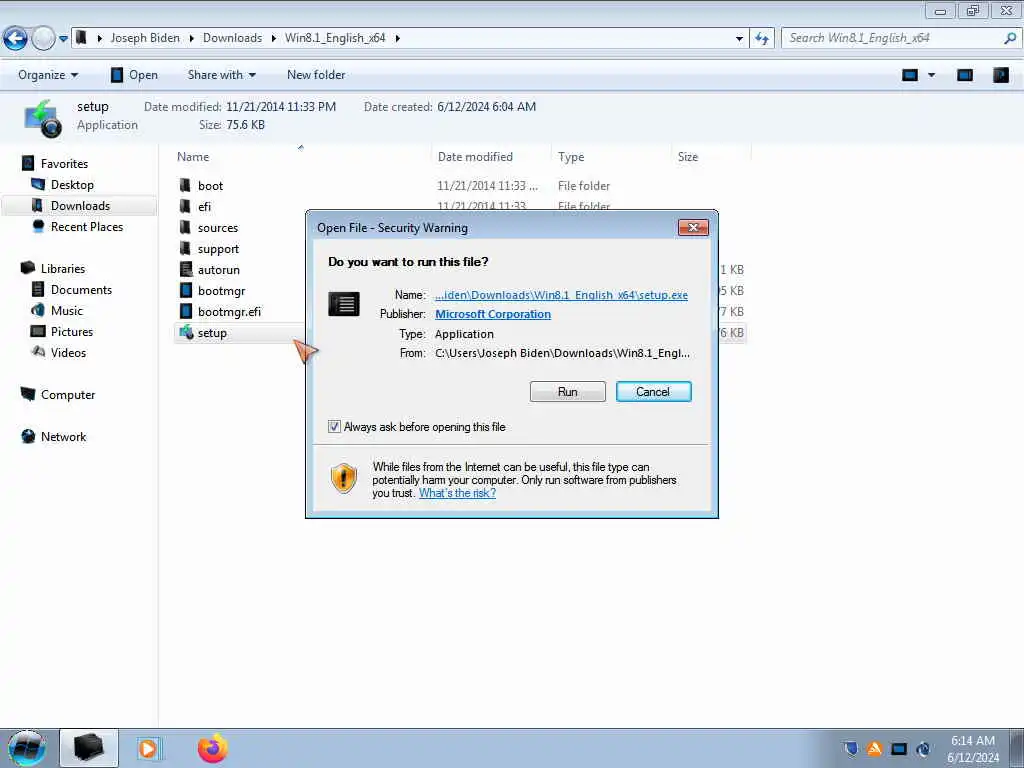1024x768 pixels.
Task: Open the Windows Start button
Action: [x=27, y=748]
